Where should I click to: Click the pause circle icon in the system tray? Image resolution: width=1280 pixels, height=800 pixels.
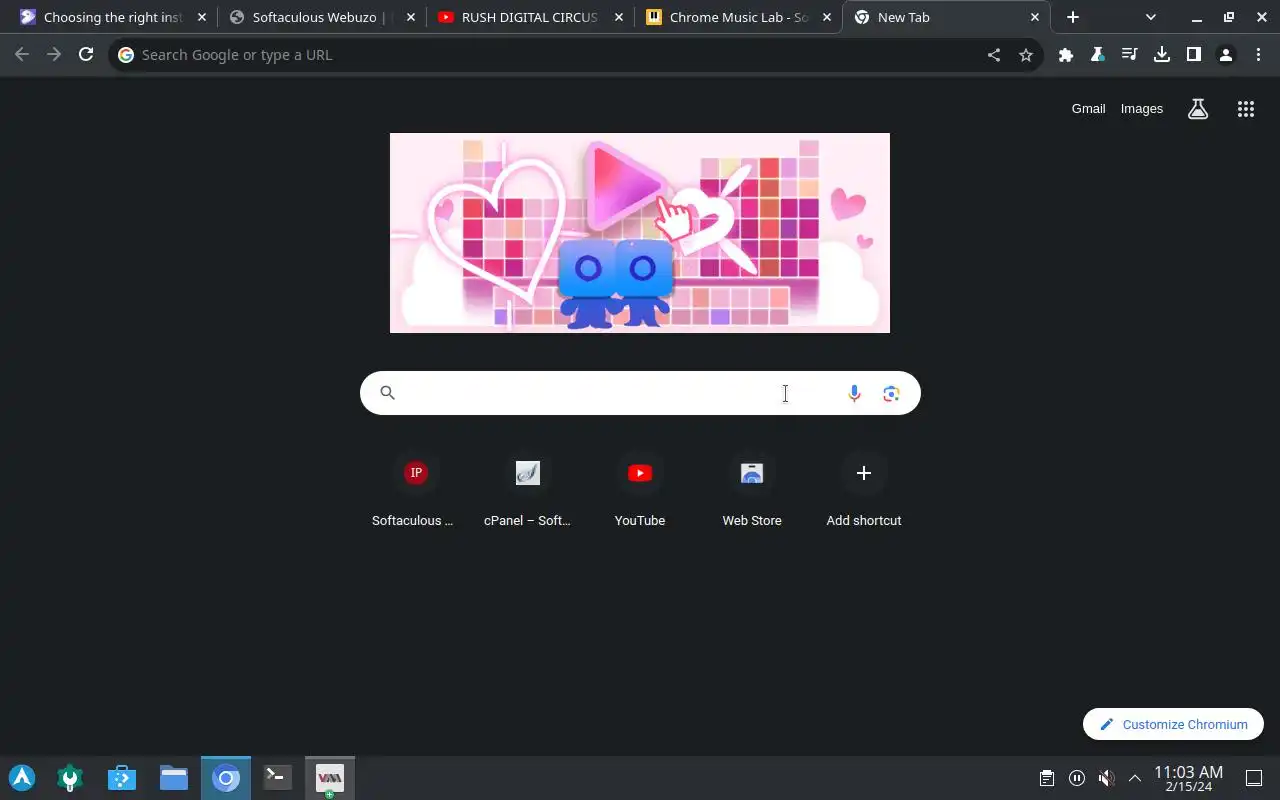[x=1076, y=778]
